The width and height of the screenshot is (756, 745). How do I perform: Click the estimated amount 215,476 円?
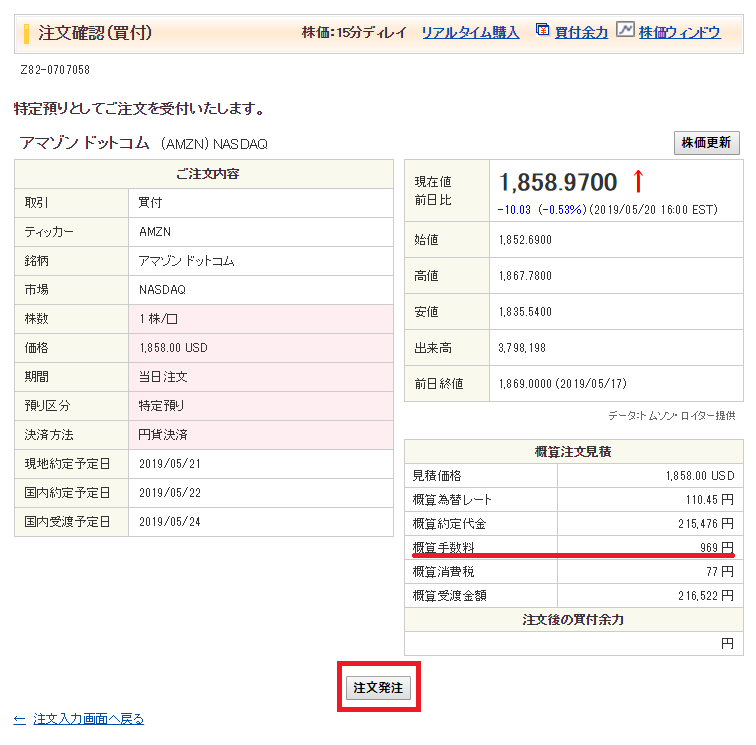706,524
